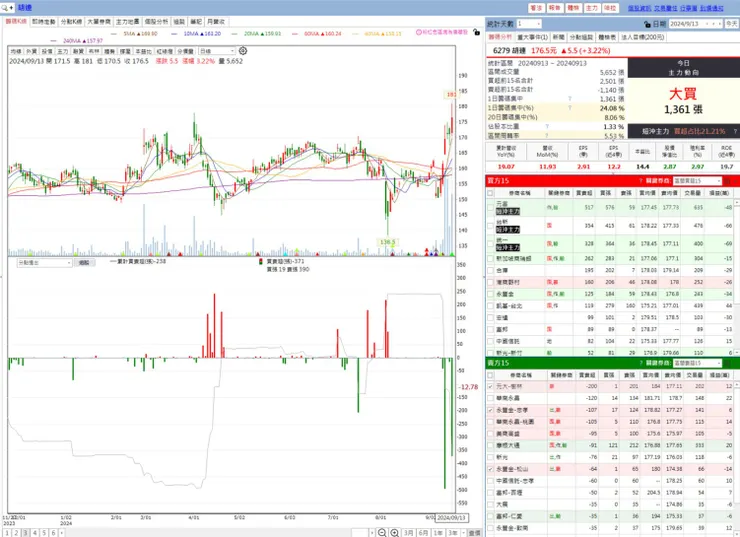Click the red 主力 button at top
740x537 pixels.
point(591,8)
